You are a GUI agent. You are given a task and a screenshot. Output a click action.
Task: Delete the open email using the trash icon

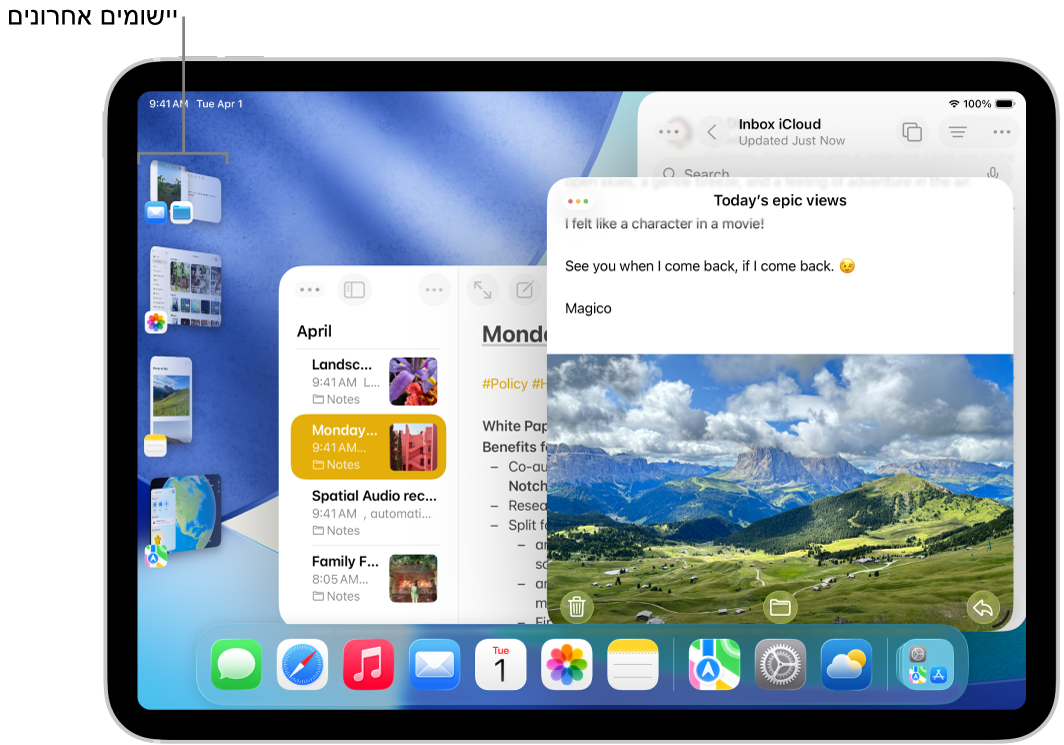pyautogui.click(x=576, y=607)
